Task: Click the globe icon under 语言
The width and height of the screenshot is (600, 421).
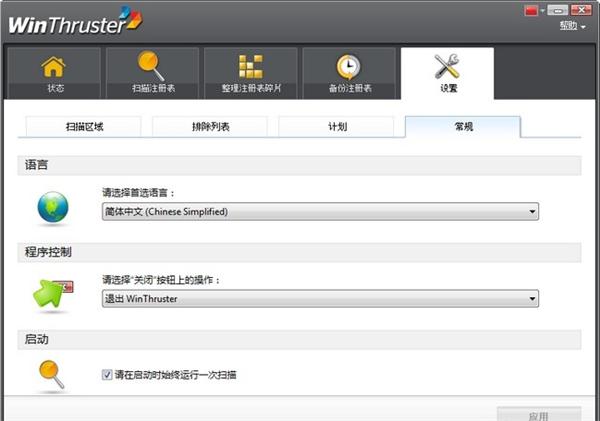Action: pyautogui.click(x=52, y=208)
